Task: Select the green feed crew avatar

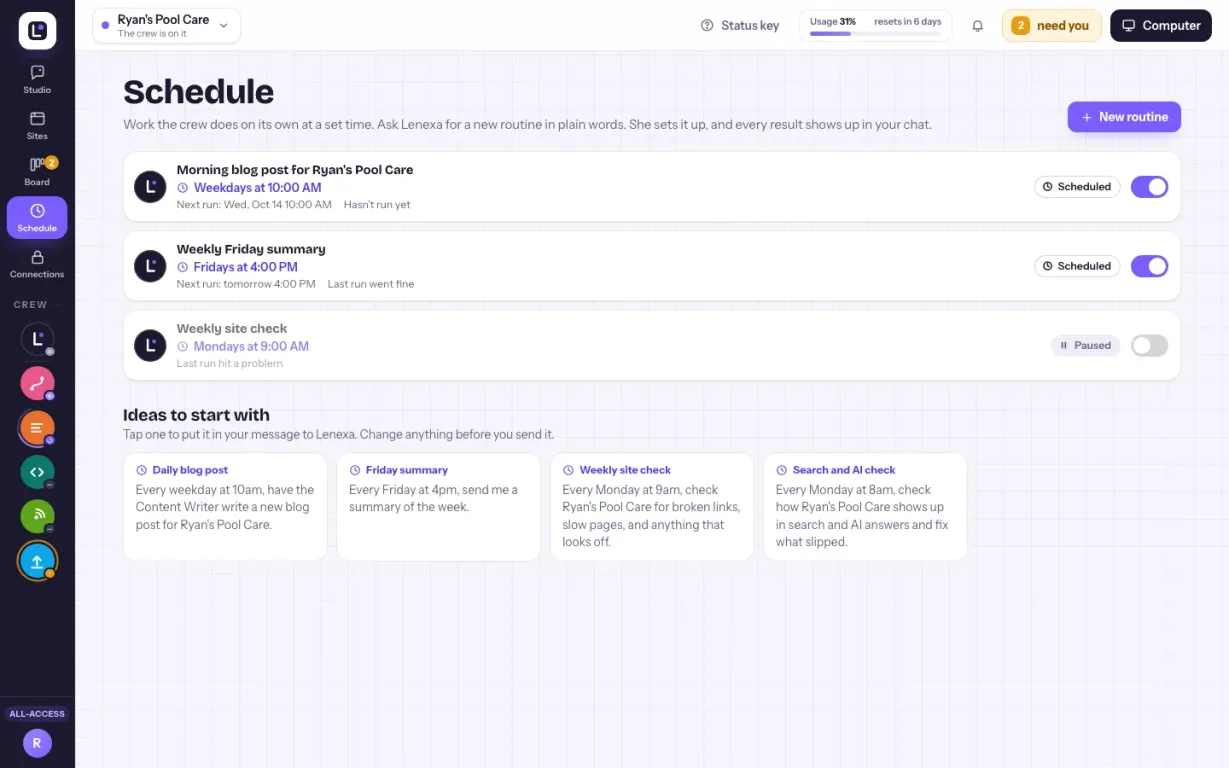Action: (37, 516)
